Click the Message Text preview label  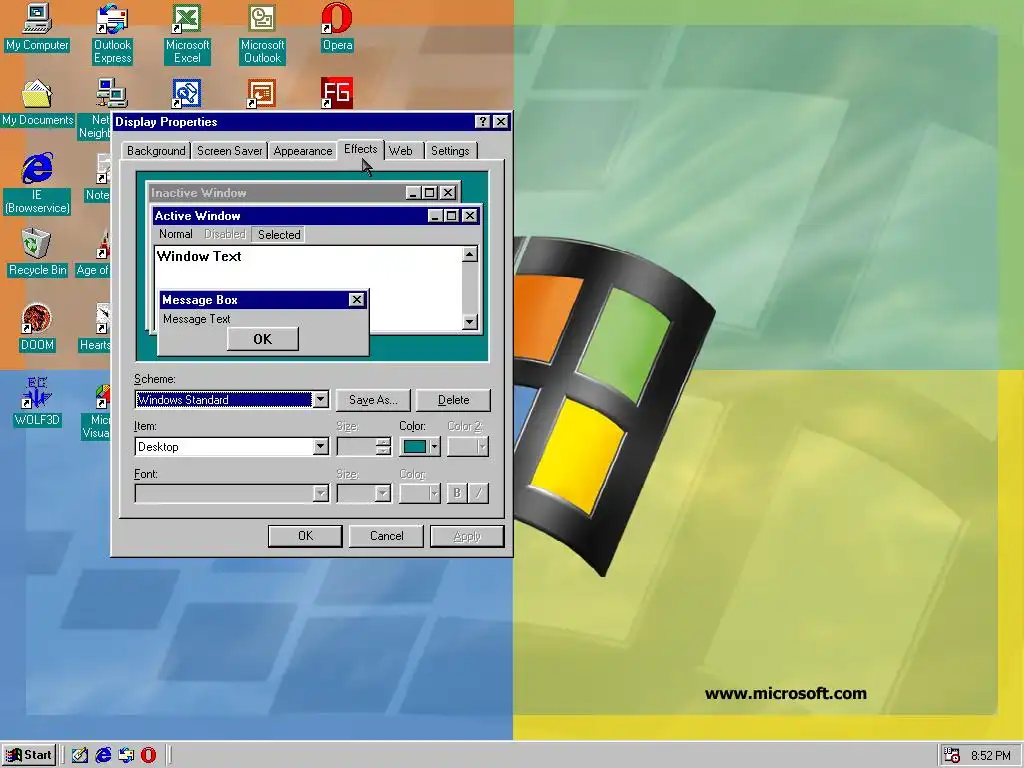point(197,319)
